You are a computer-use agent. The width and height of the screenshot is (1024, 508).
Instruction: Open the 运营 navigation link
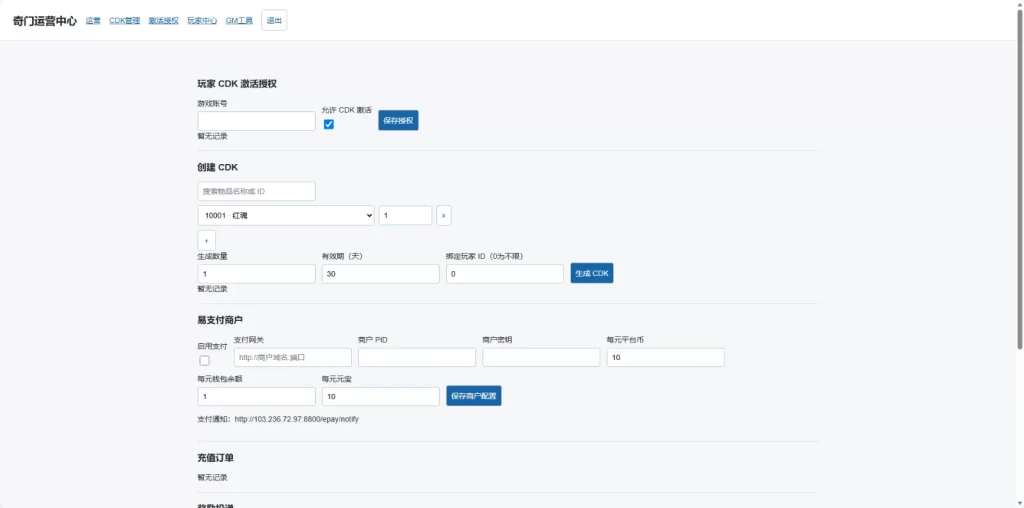tap(93, 20)
